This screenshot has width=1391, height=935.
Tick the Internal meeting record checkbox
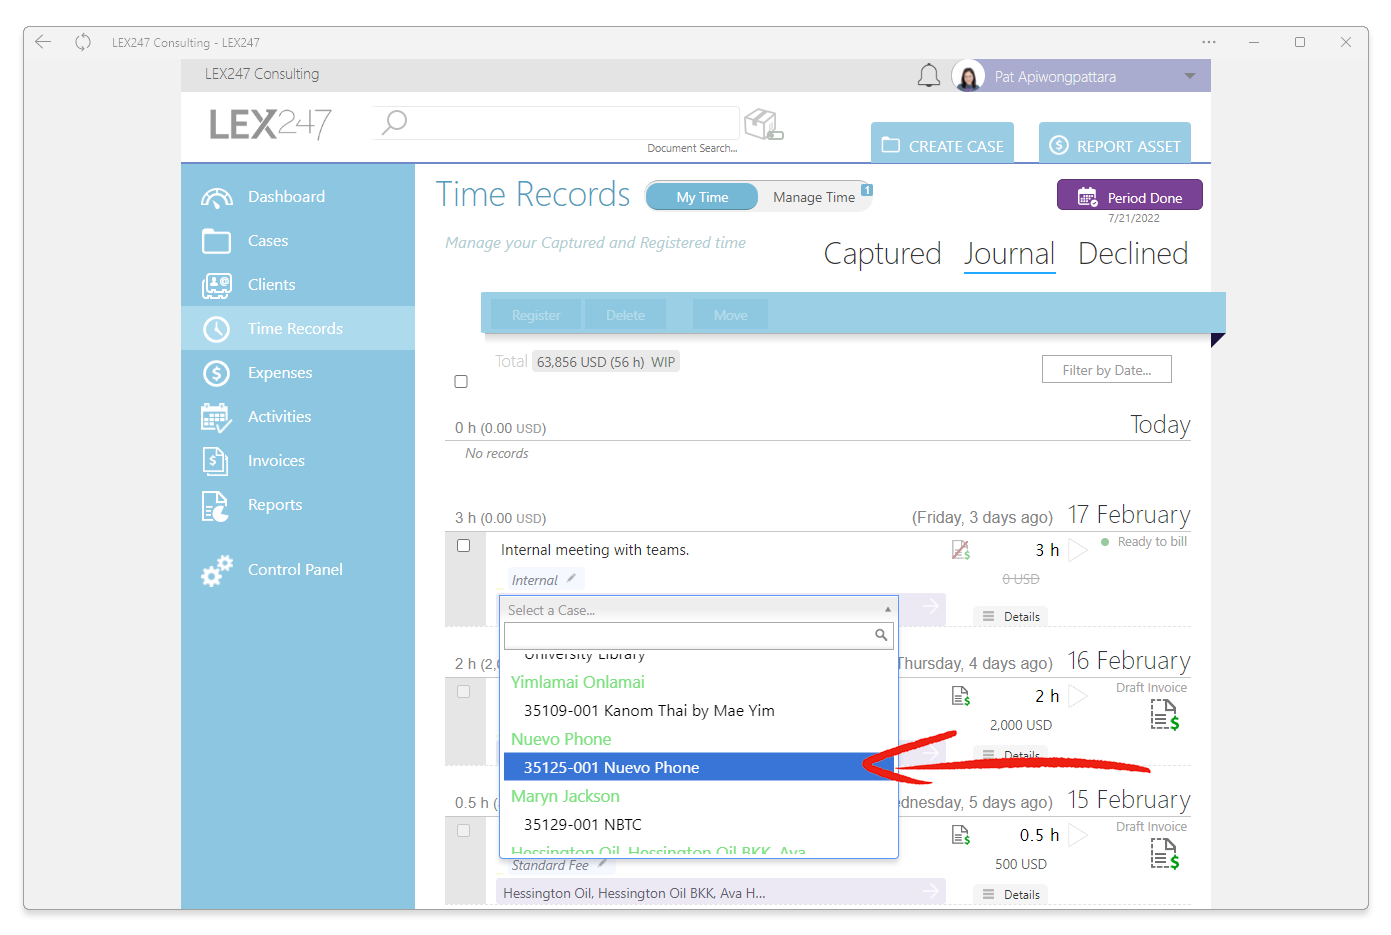coord(463,546)
